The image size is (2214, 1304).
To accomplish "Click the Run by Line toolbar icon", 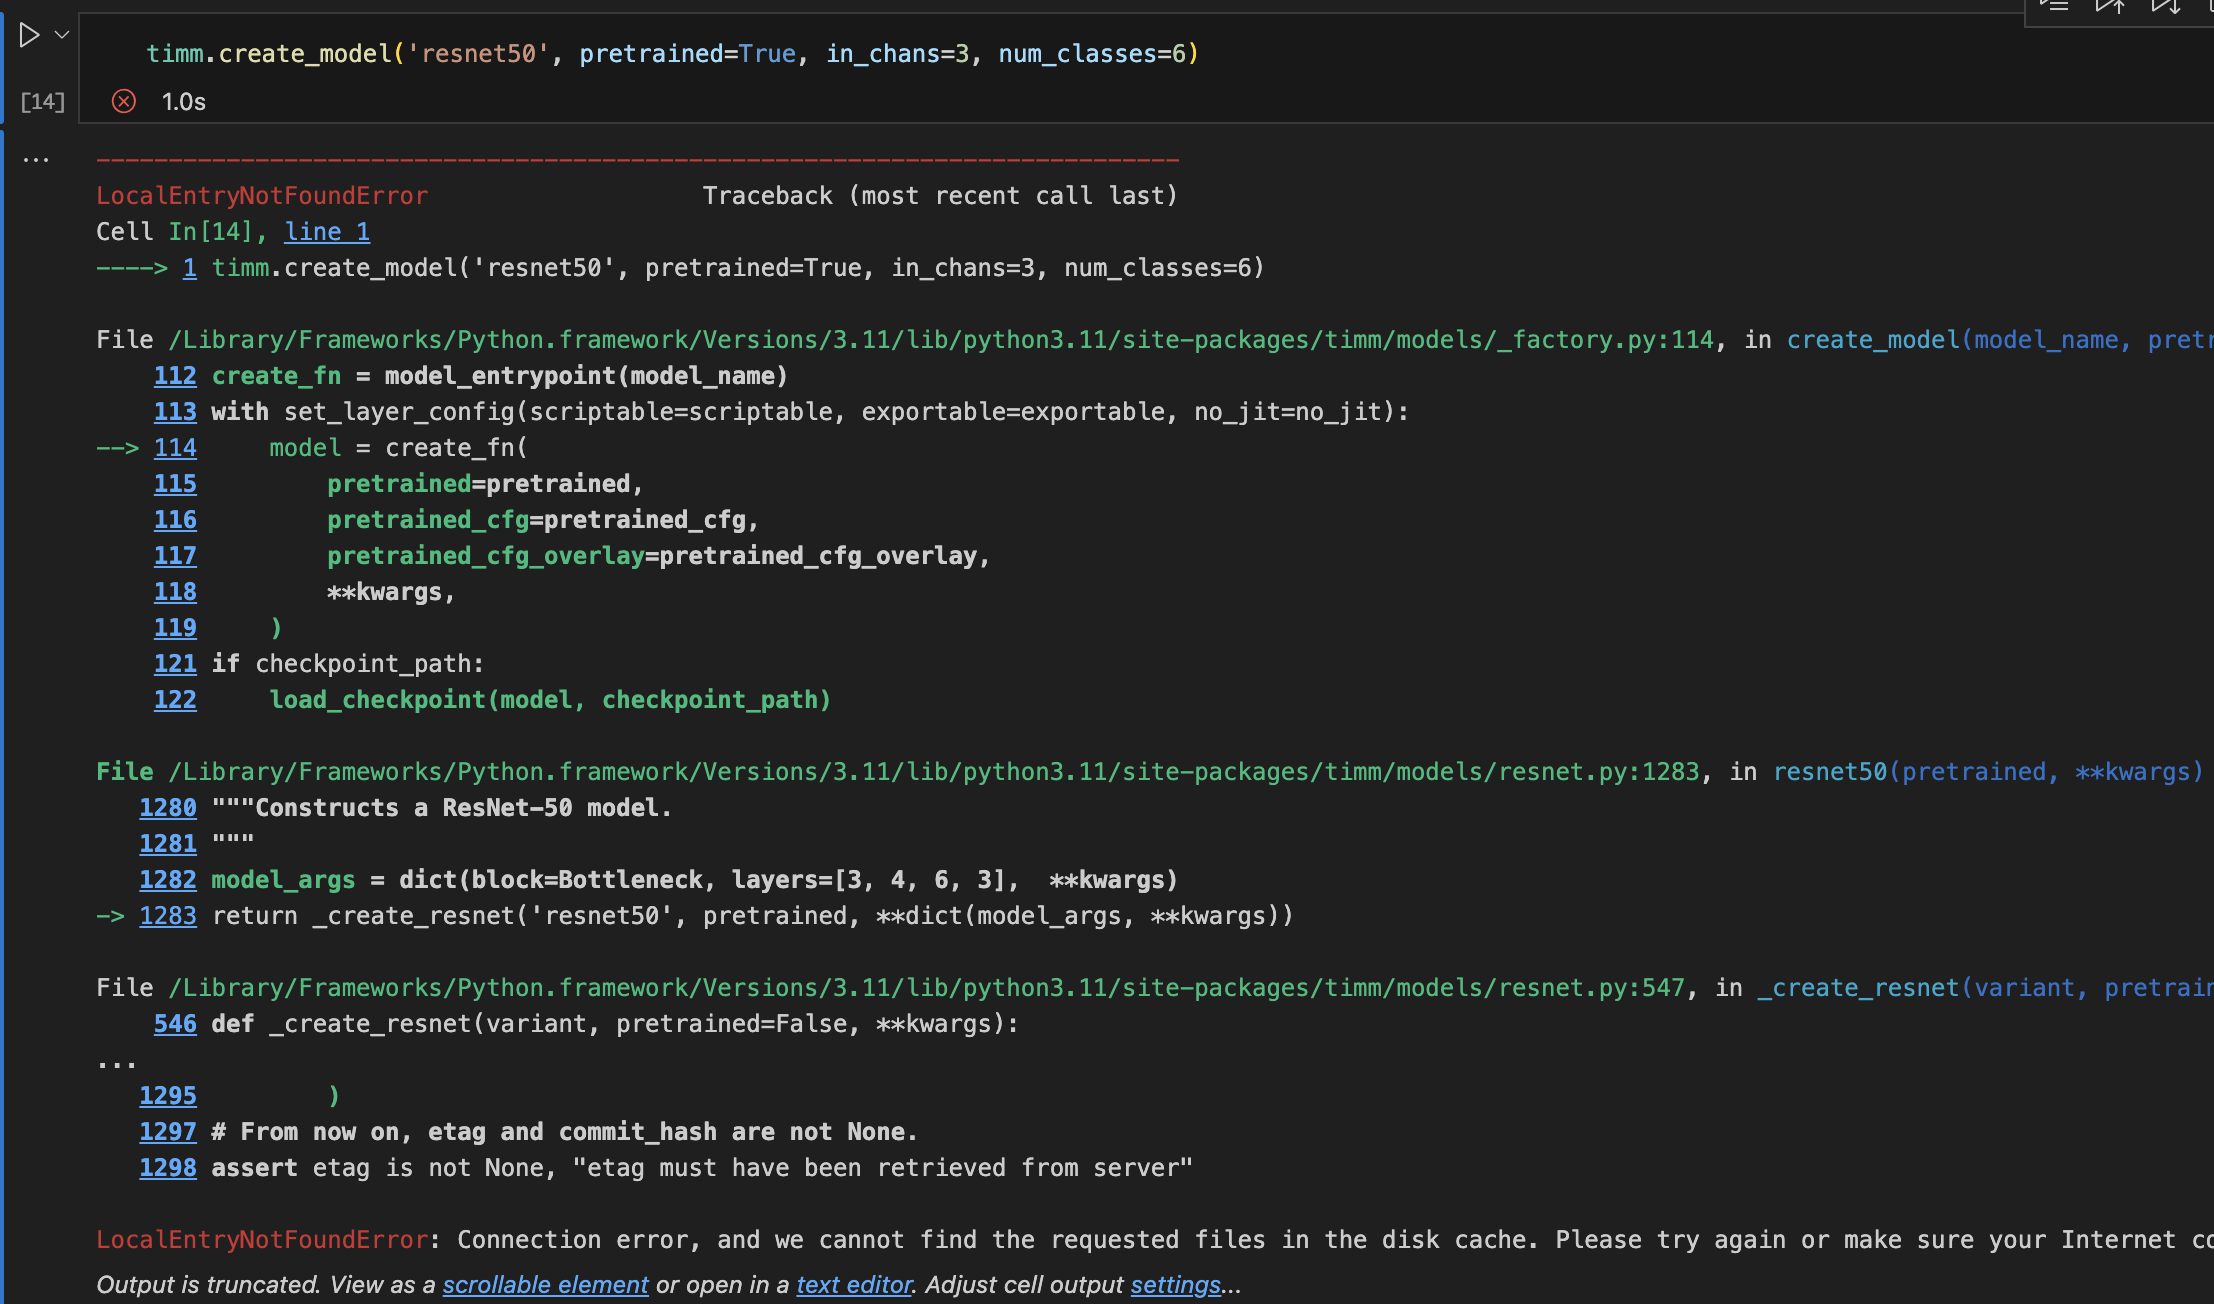I will (x=2054, y=7).
